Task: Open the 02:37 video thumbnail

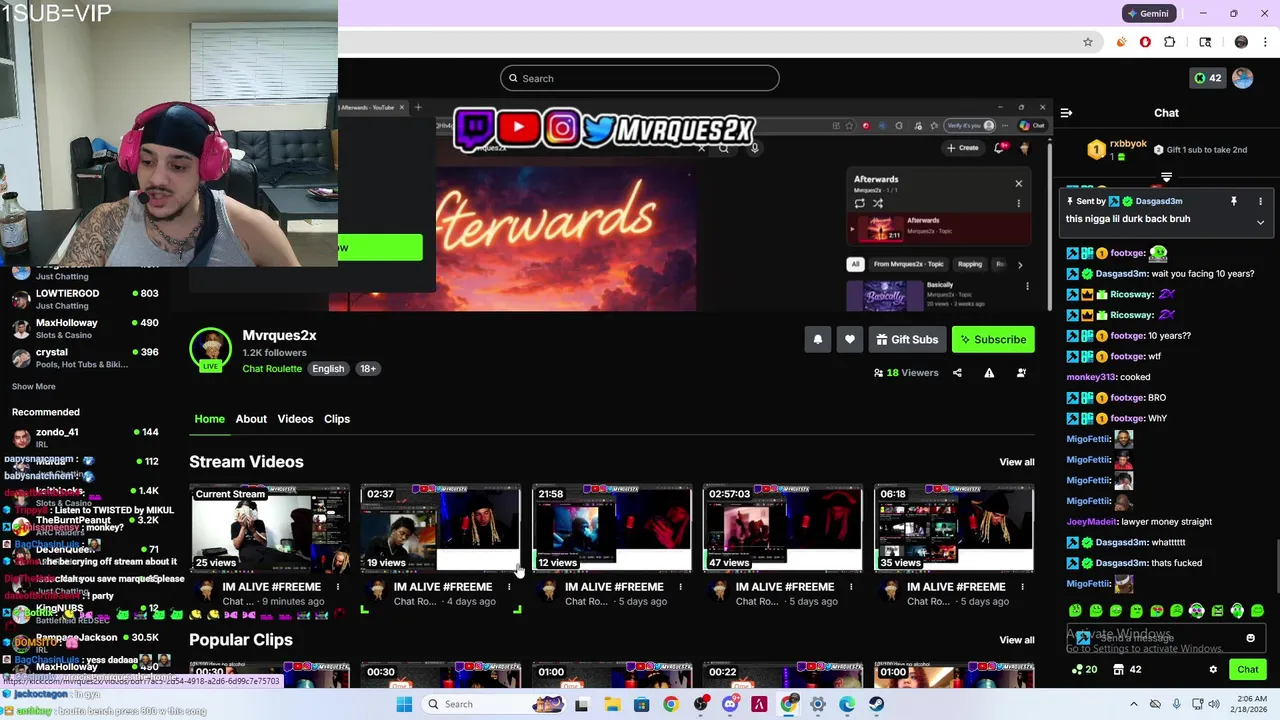Action: [x=441, y=528]
